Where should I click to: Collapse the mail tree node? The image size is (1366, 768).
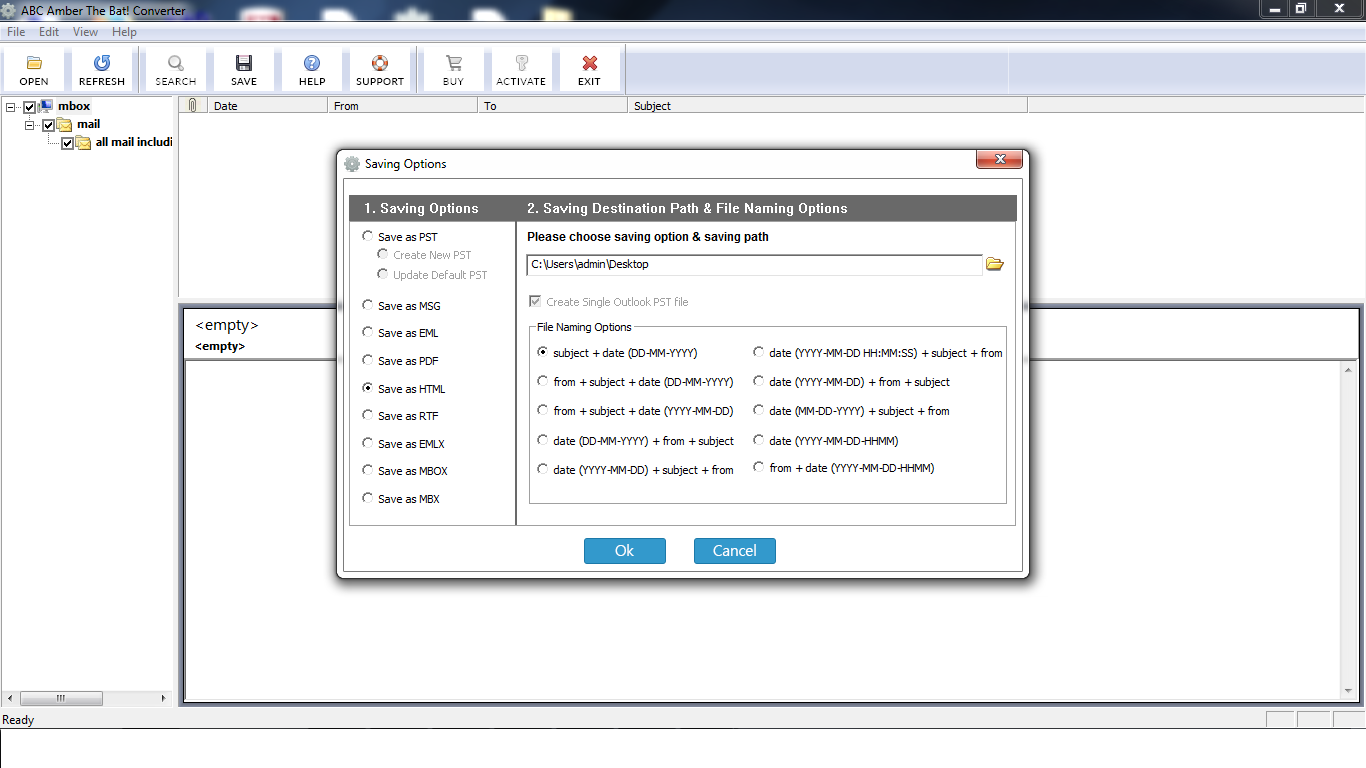coord(30,125)
